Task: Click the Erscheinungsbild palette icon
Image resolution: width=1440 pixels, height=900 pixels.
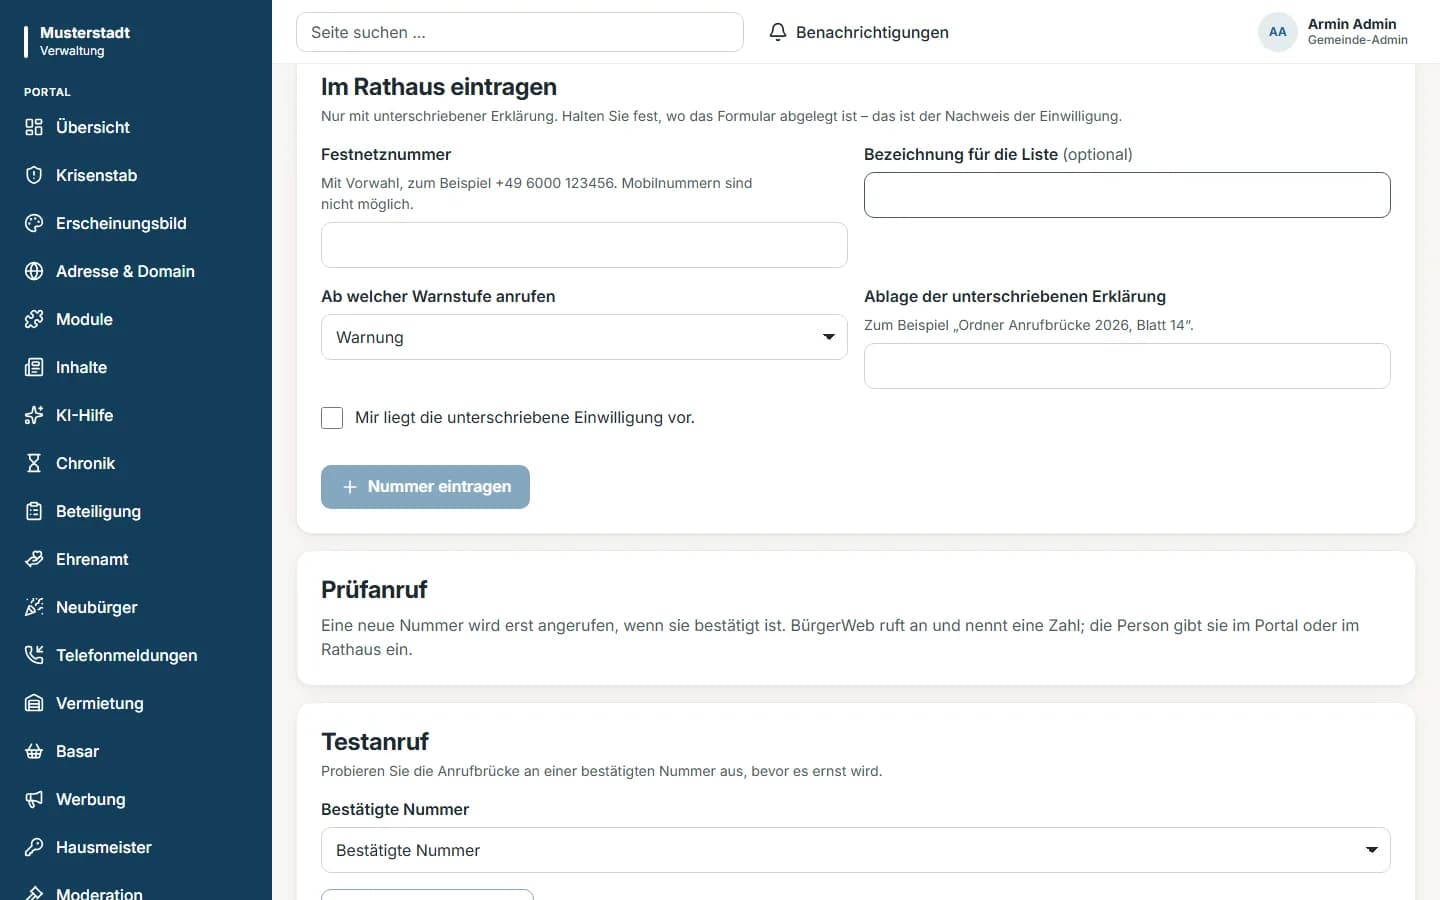Action: pyautogui.click(x=34, y=223)
